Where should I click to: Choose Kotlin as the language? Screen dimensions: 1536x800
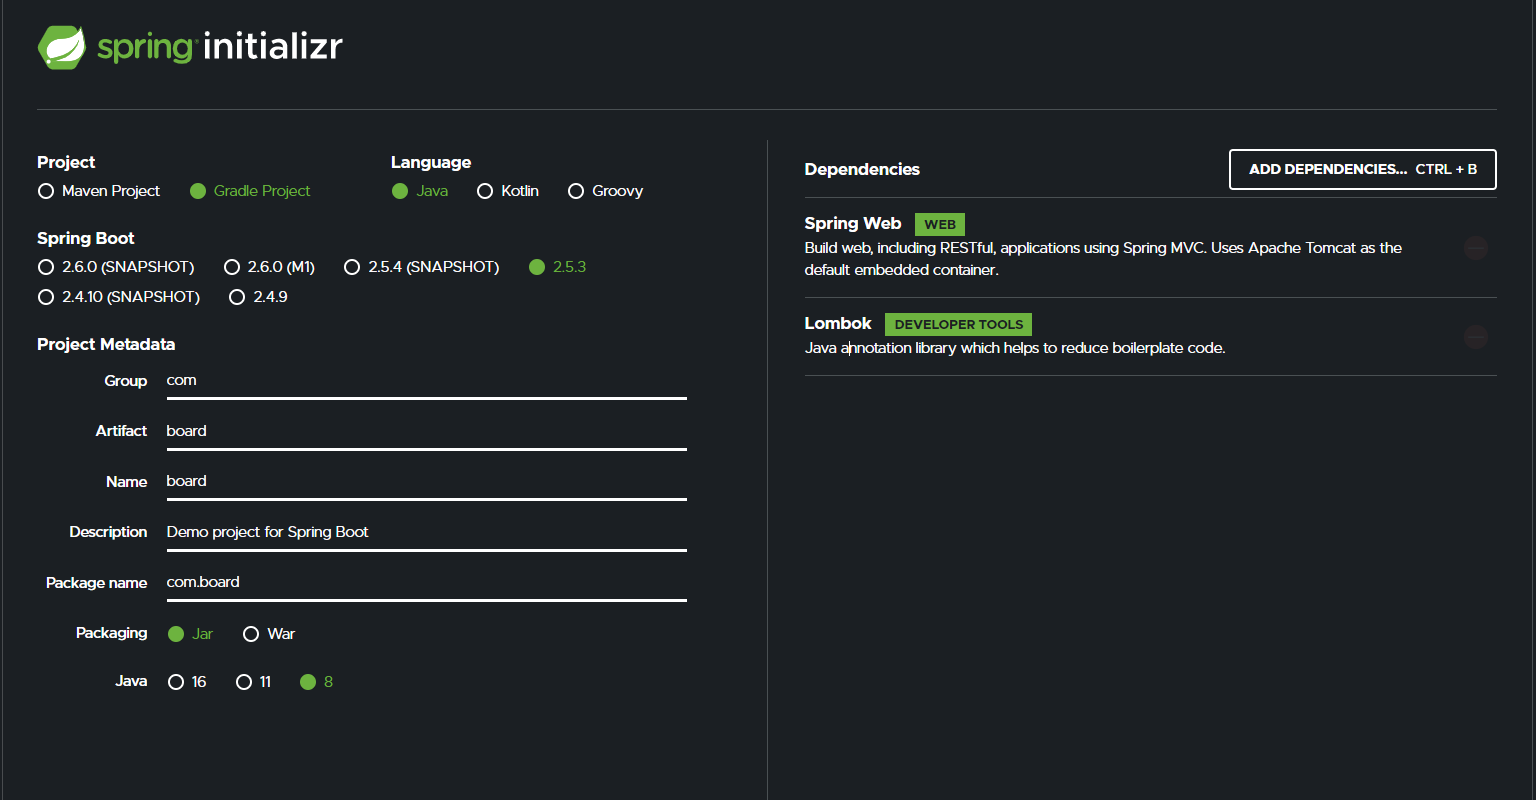[508, 191]
